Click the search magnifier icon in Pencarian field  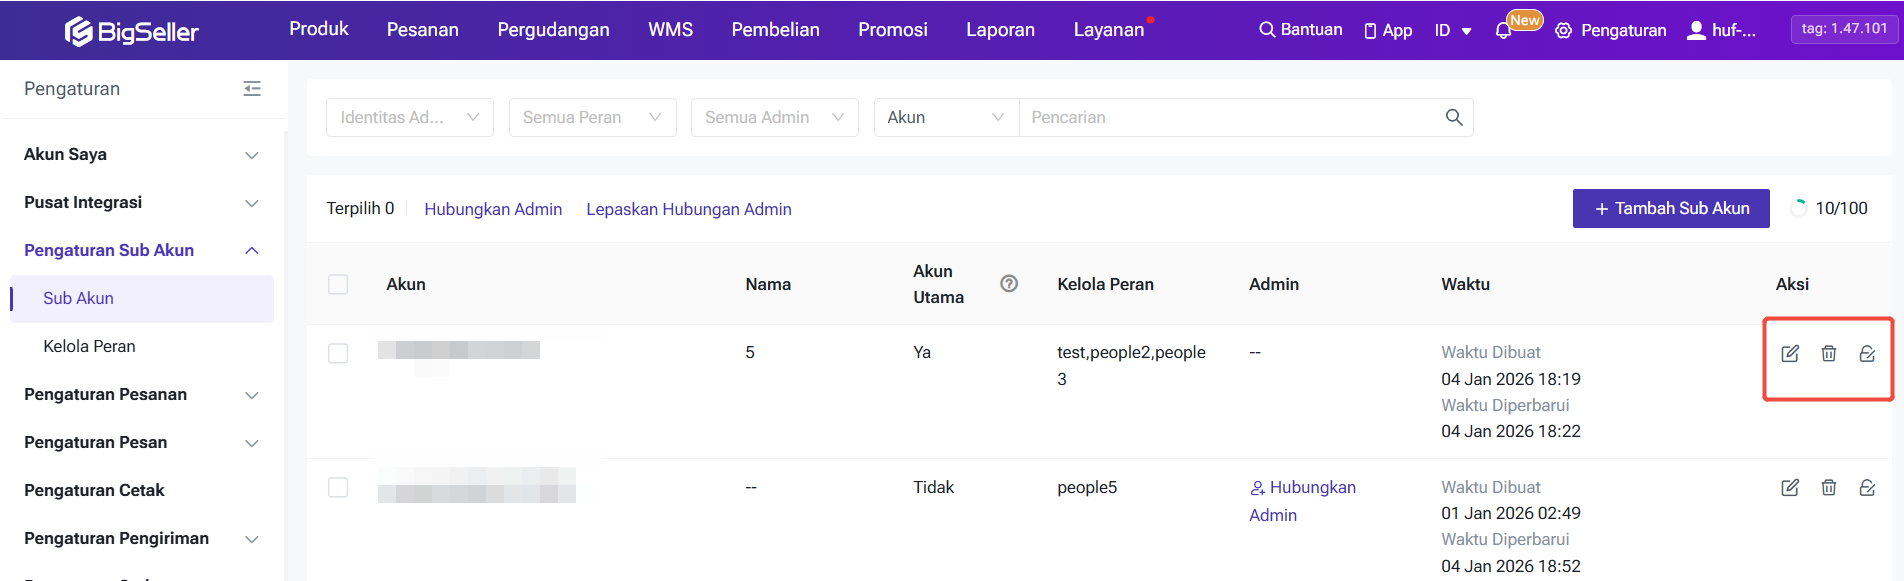pyautogui.click(x=1454, y=117)
